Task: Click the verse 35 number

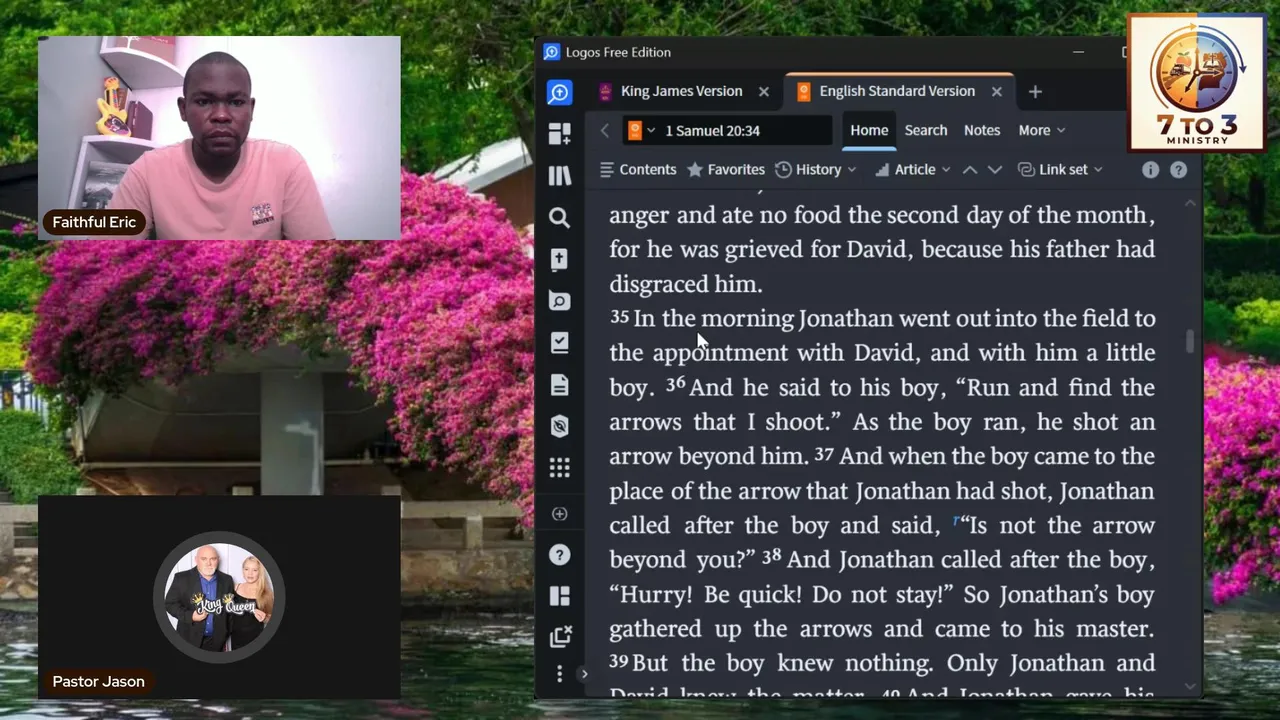Action: (620, 317)
